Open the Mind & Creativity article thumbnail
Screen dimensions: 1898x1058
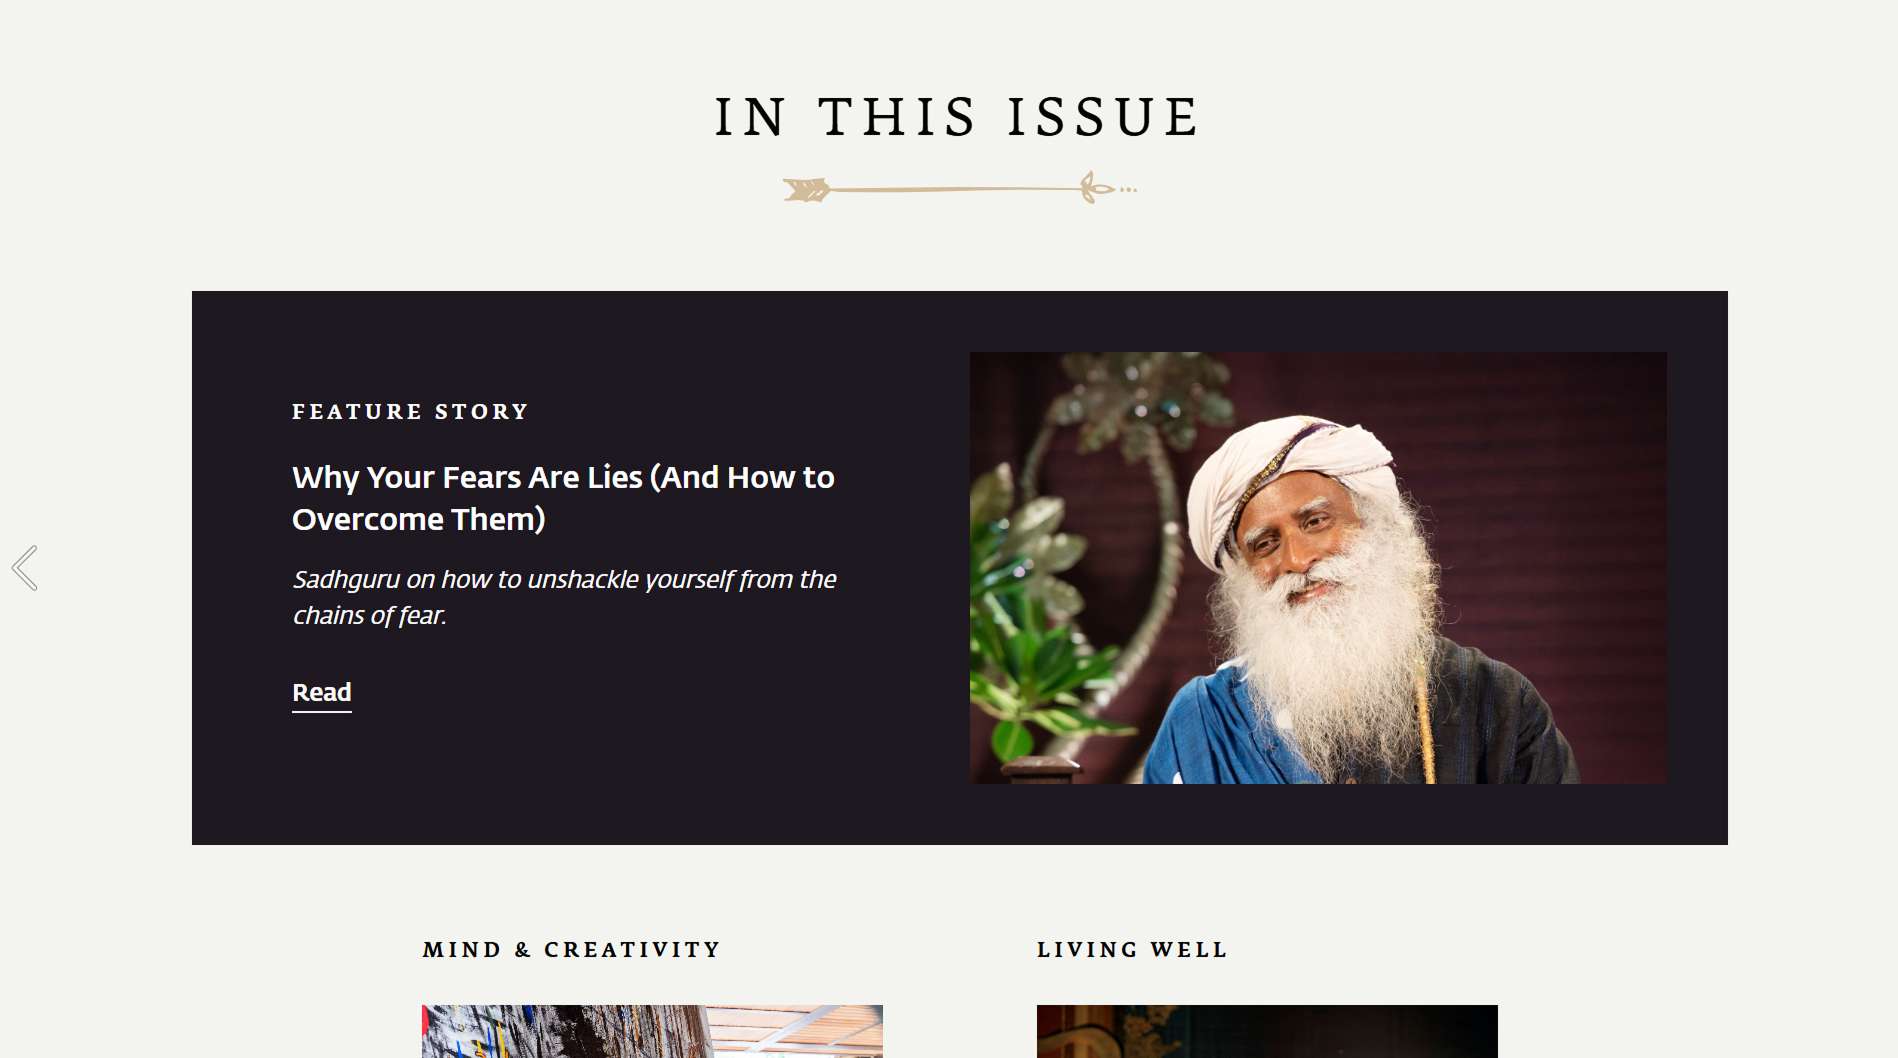click(x=652, y=1031)
